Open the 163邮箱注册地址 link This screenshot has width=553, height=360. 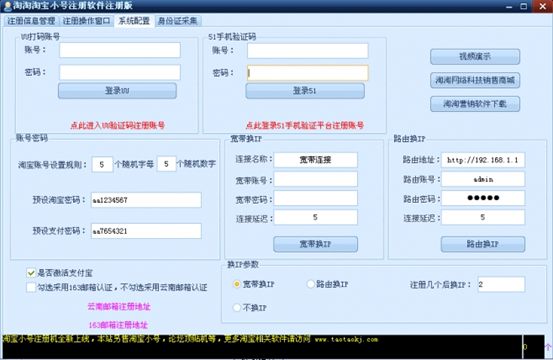point(118,325)
